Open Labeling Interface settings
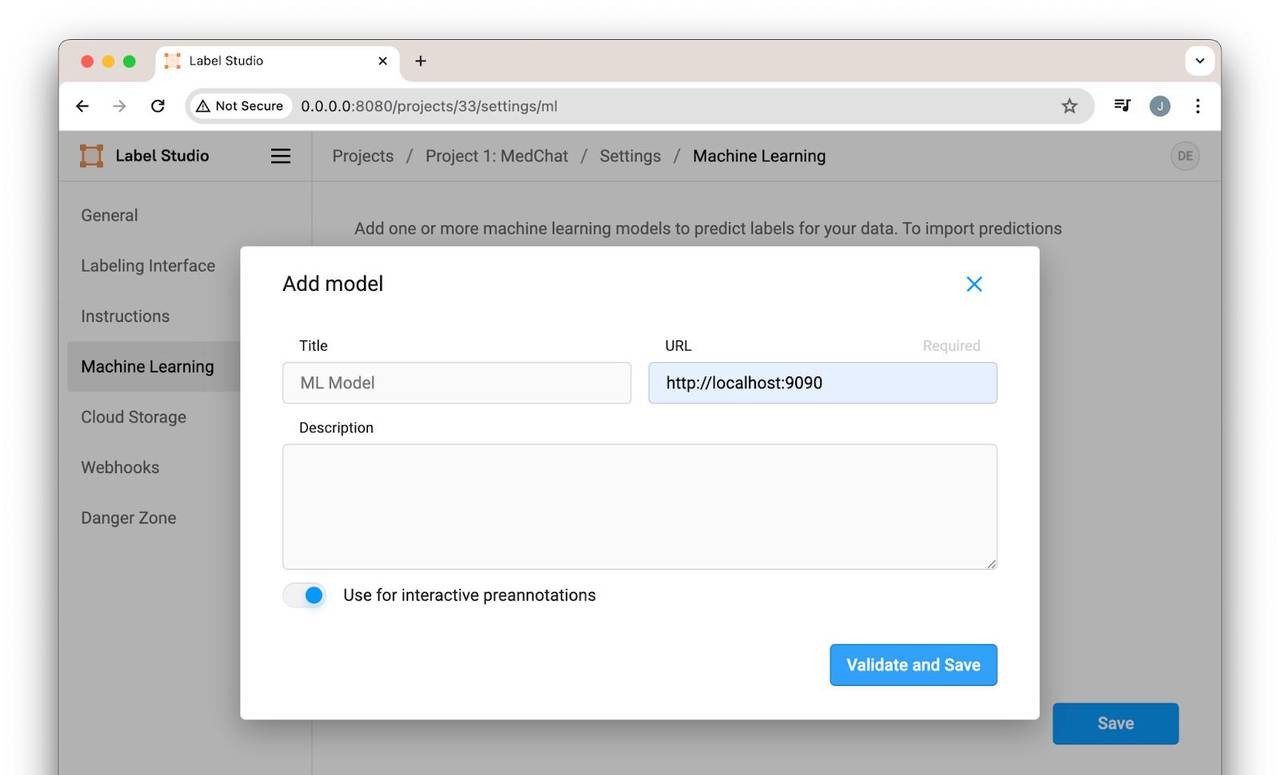1280x775 pixels. (148, 266)
